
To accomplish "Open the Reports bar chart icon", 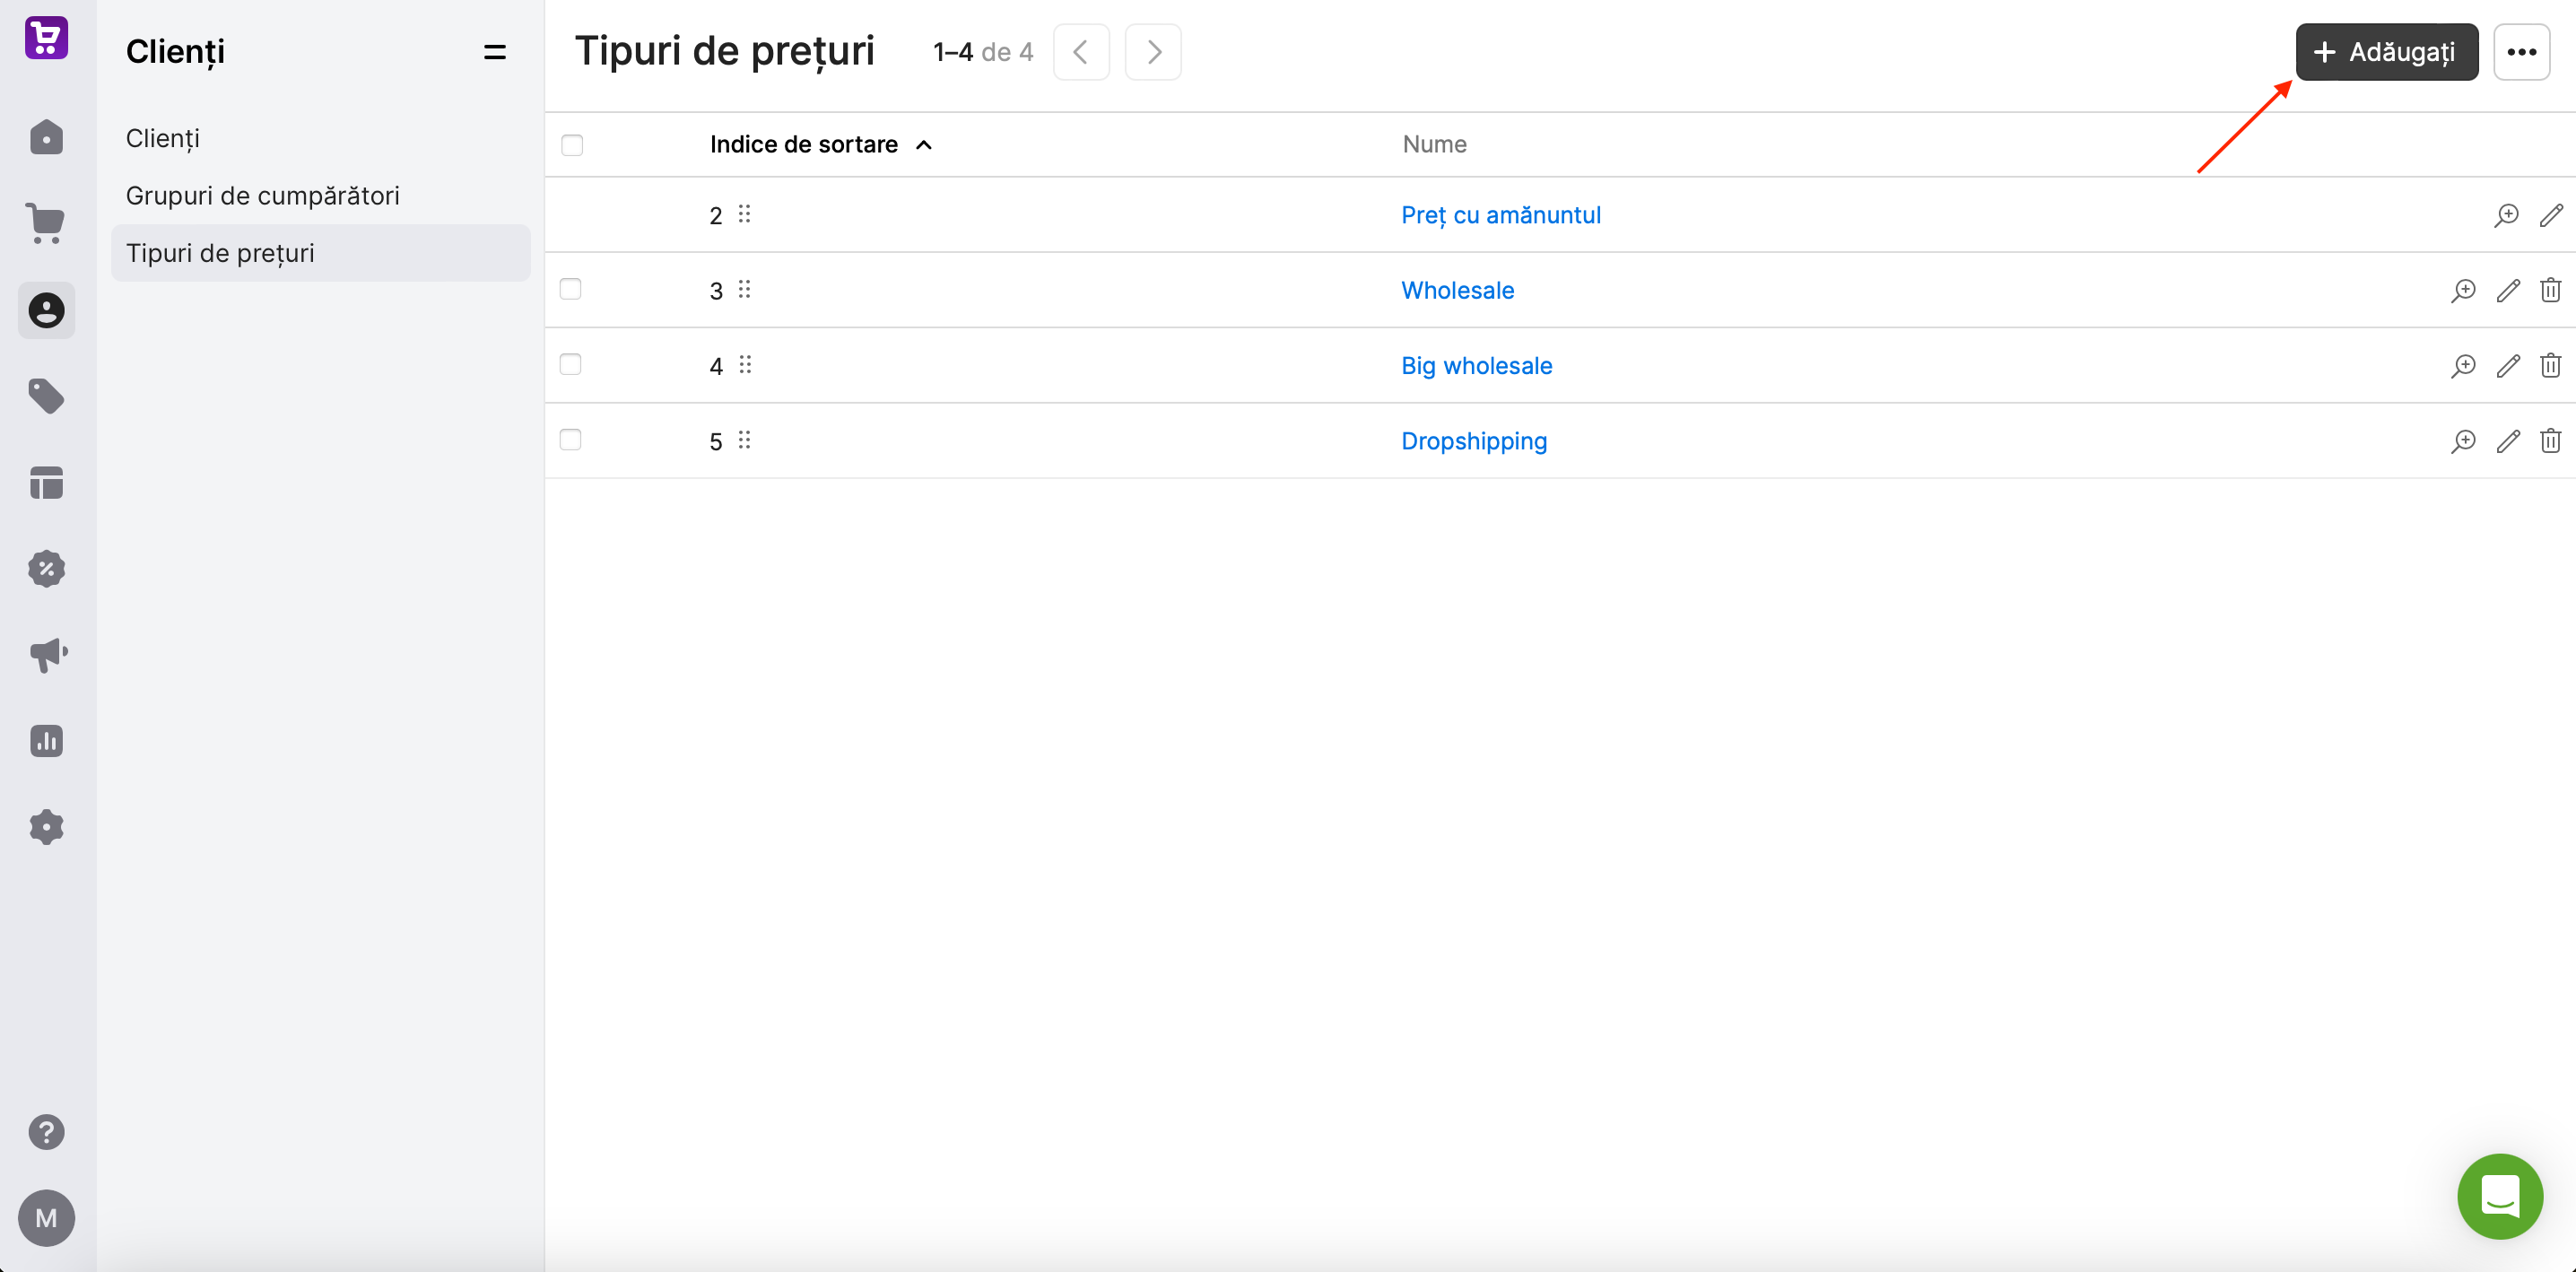I will tap(46, 741).
